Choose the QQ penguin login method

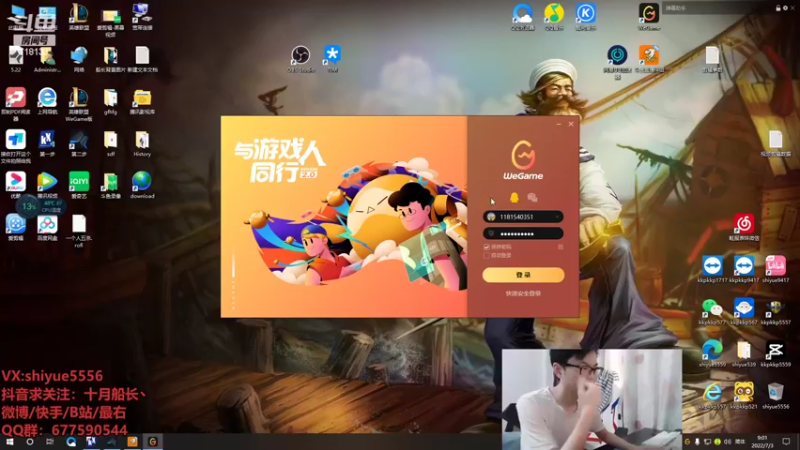[x=514, y=198]
